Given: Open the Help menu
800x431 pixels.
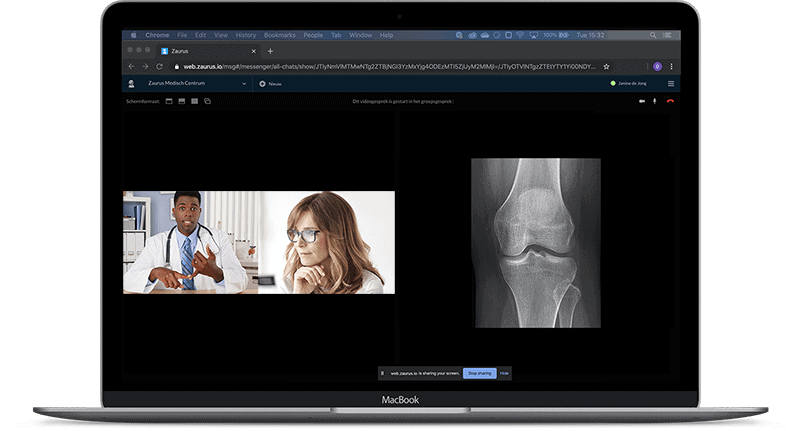Looking at the screenshot, I should pyautogui.click(x=386, y=35).
